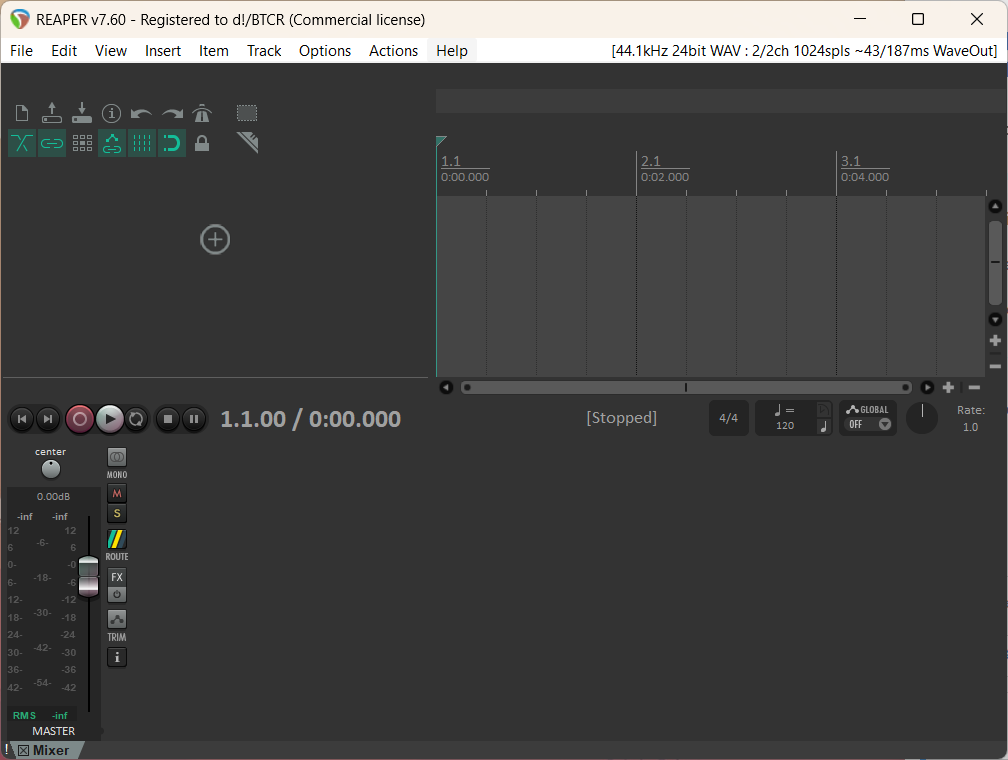The image size is (1008, 760).
Task: Open project using the upload-arrow icon
Action: 51,113
